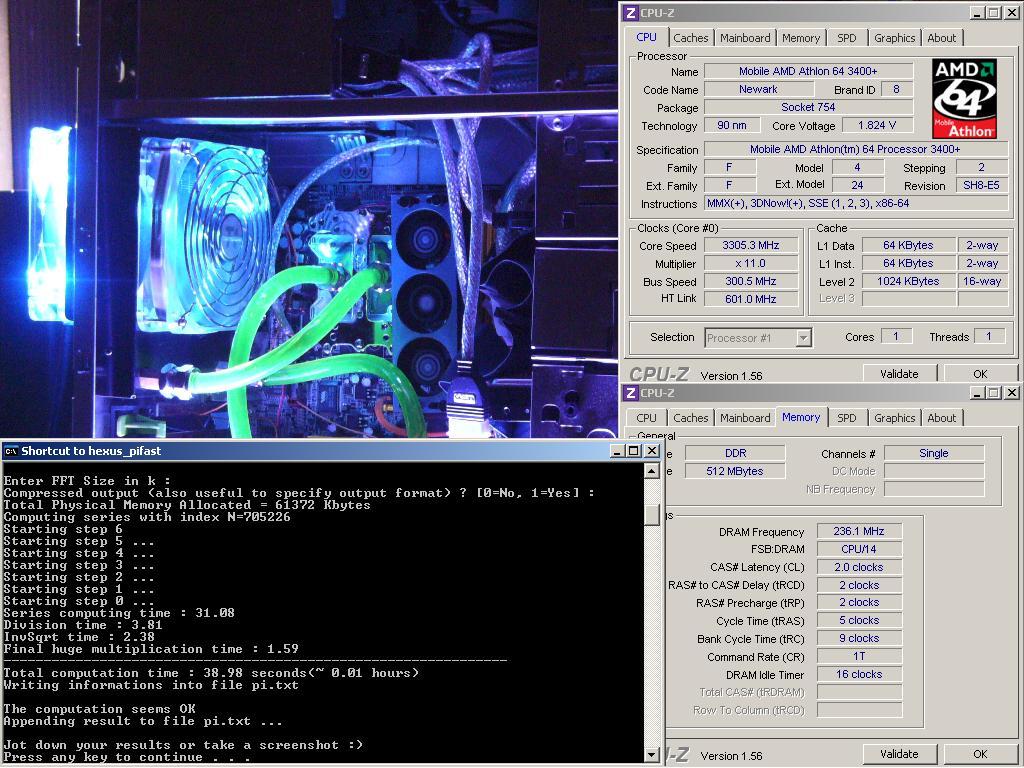Click the CPU-Z app icon in the top window title bar
1024x768 pixels.
(x=630, y=12)
